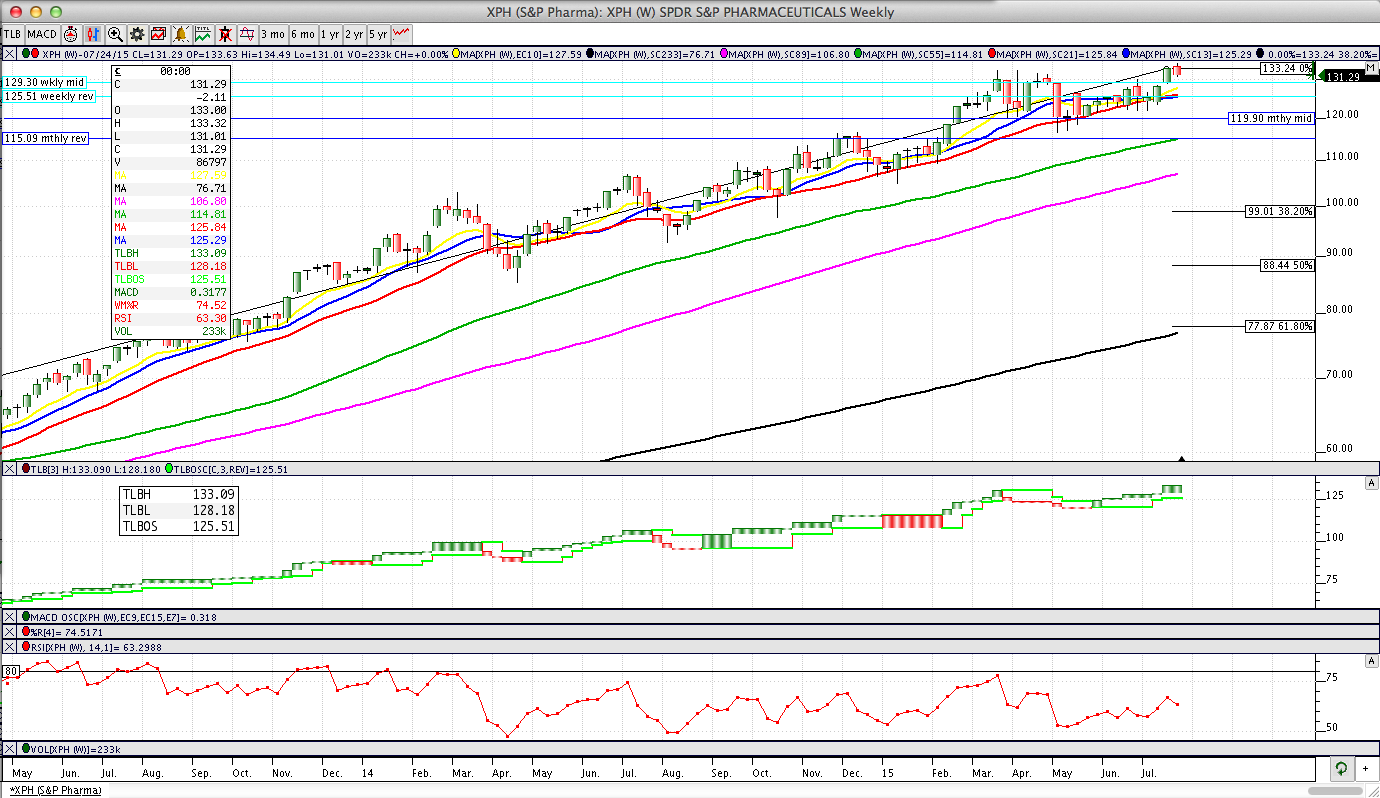Set chart range to 1 yr
The width and height of the screenshot is (1380, 798).
330,33
